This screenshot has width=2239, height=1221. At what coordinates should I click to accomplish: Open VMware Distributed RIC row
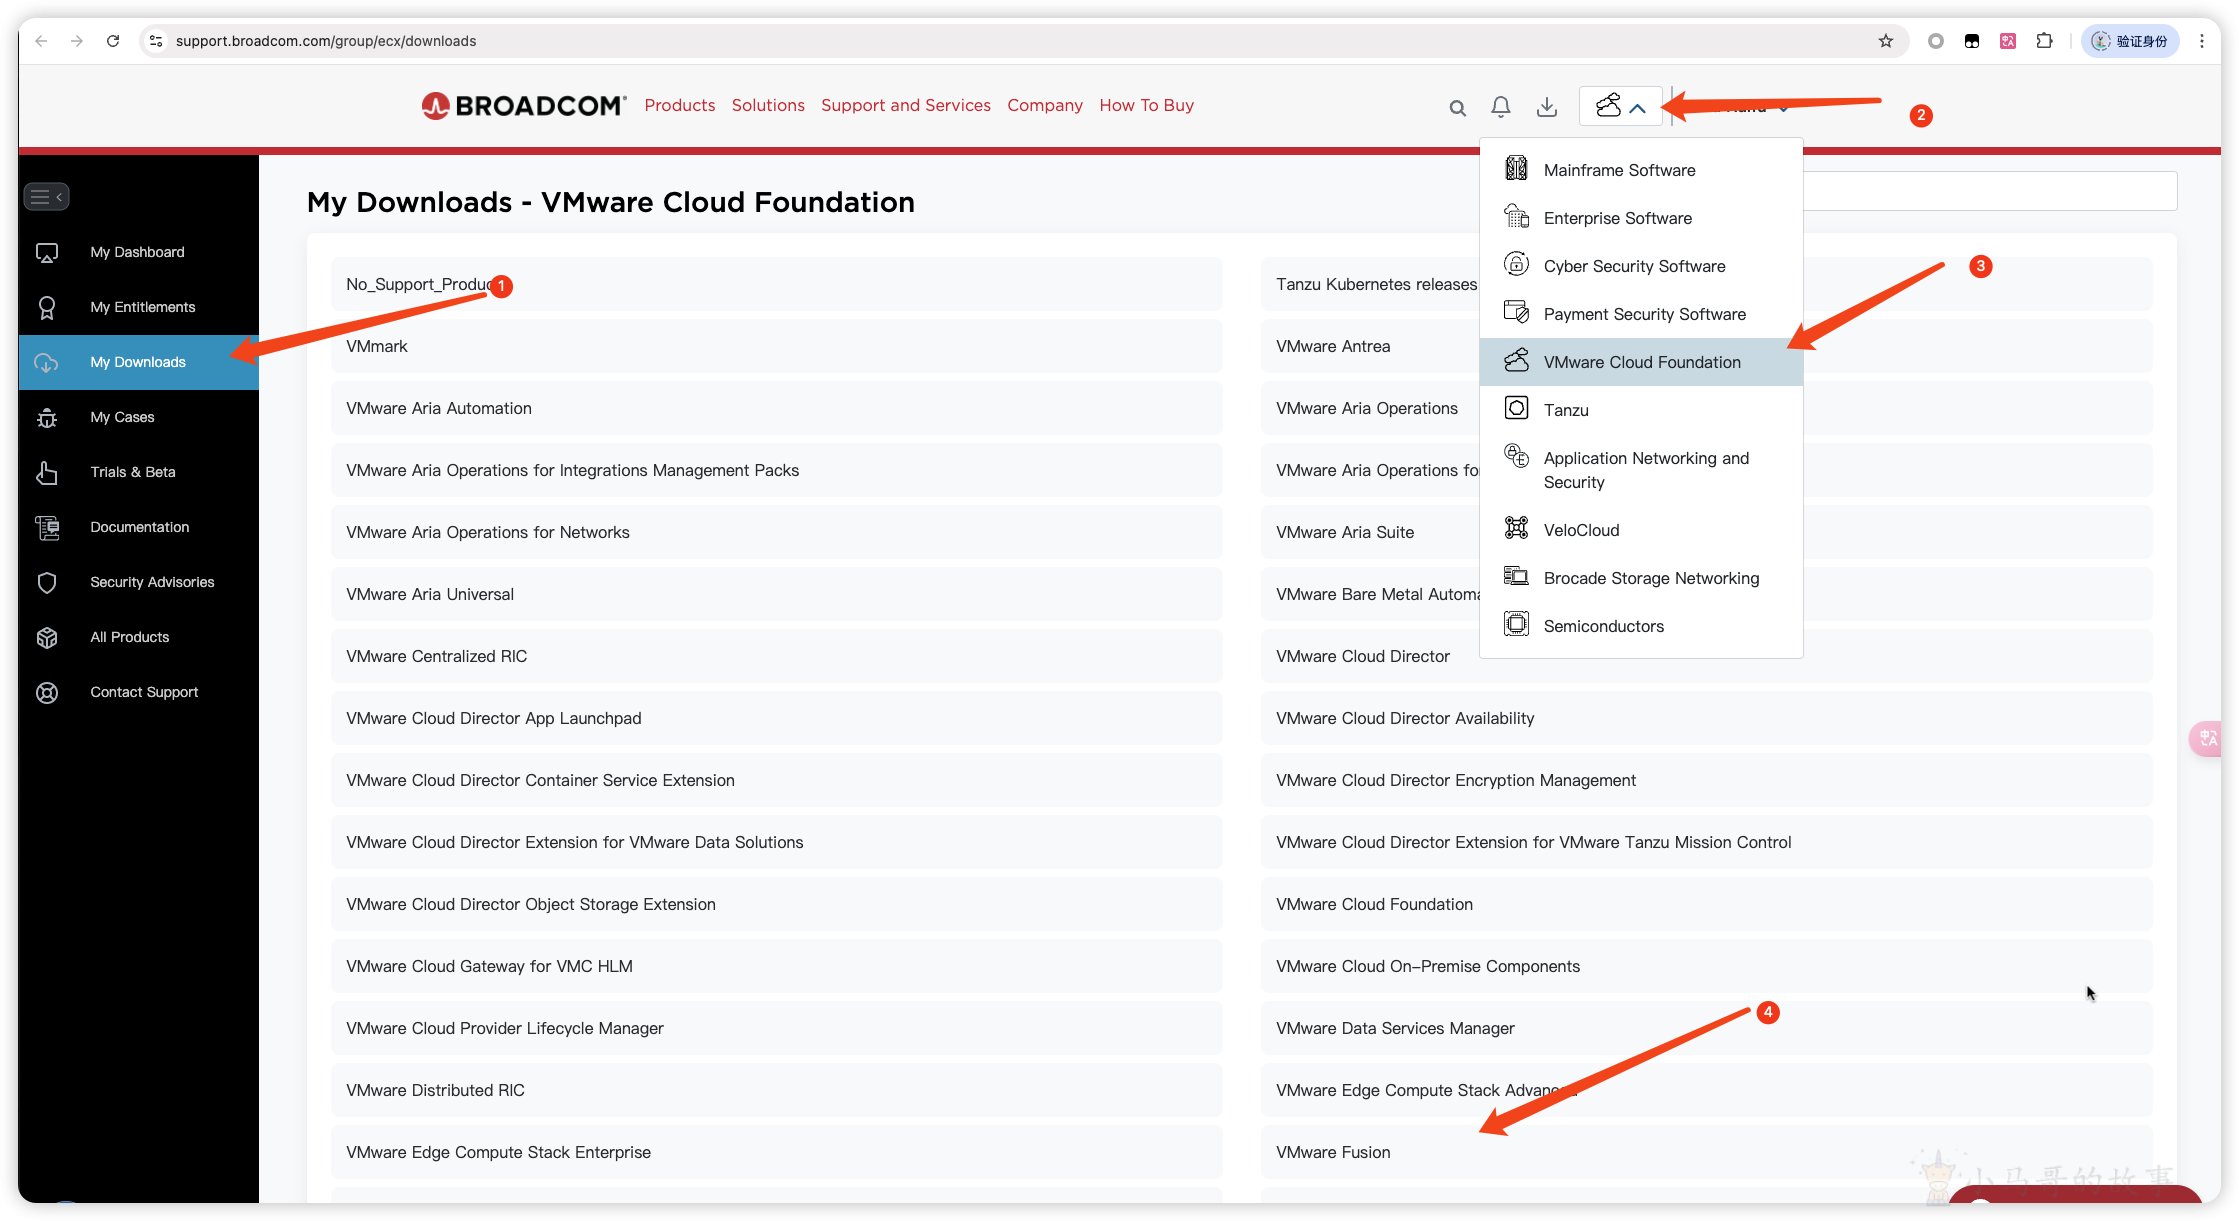pyautogui.click(x=776, y=1090)
